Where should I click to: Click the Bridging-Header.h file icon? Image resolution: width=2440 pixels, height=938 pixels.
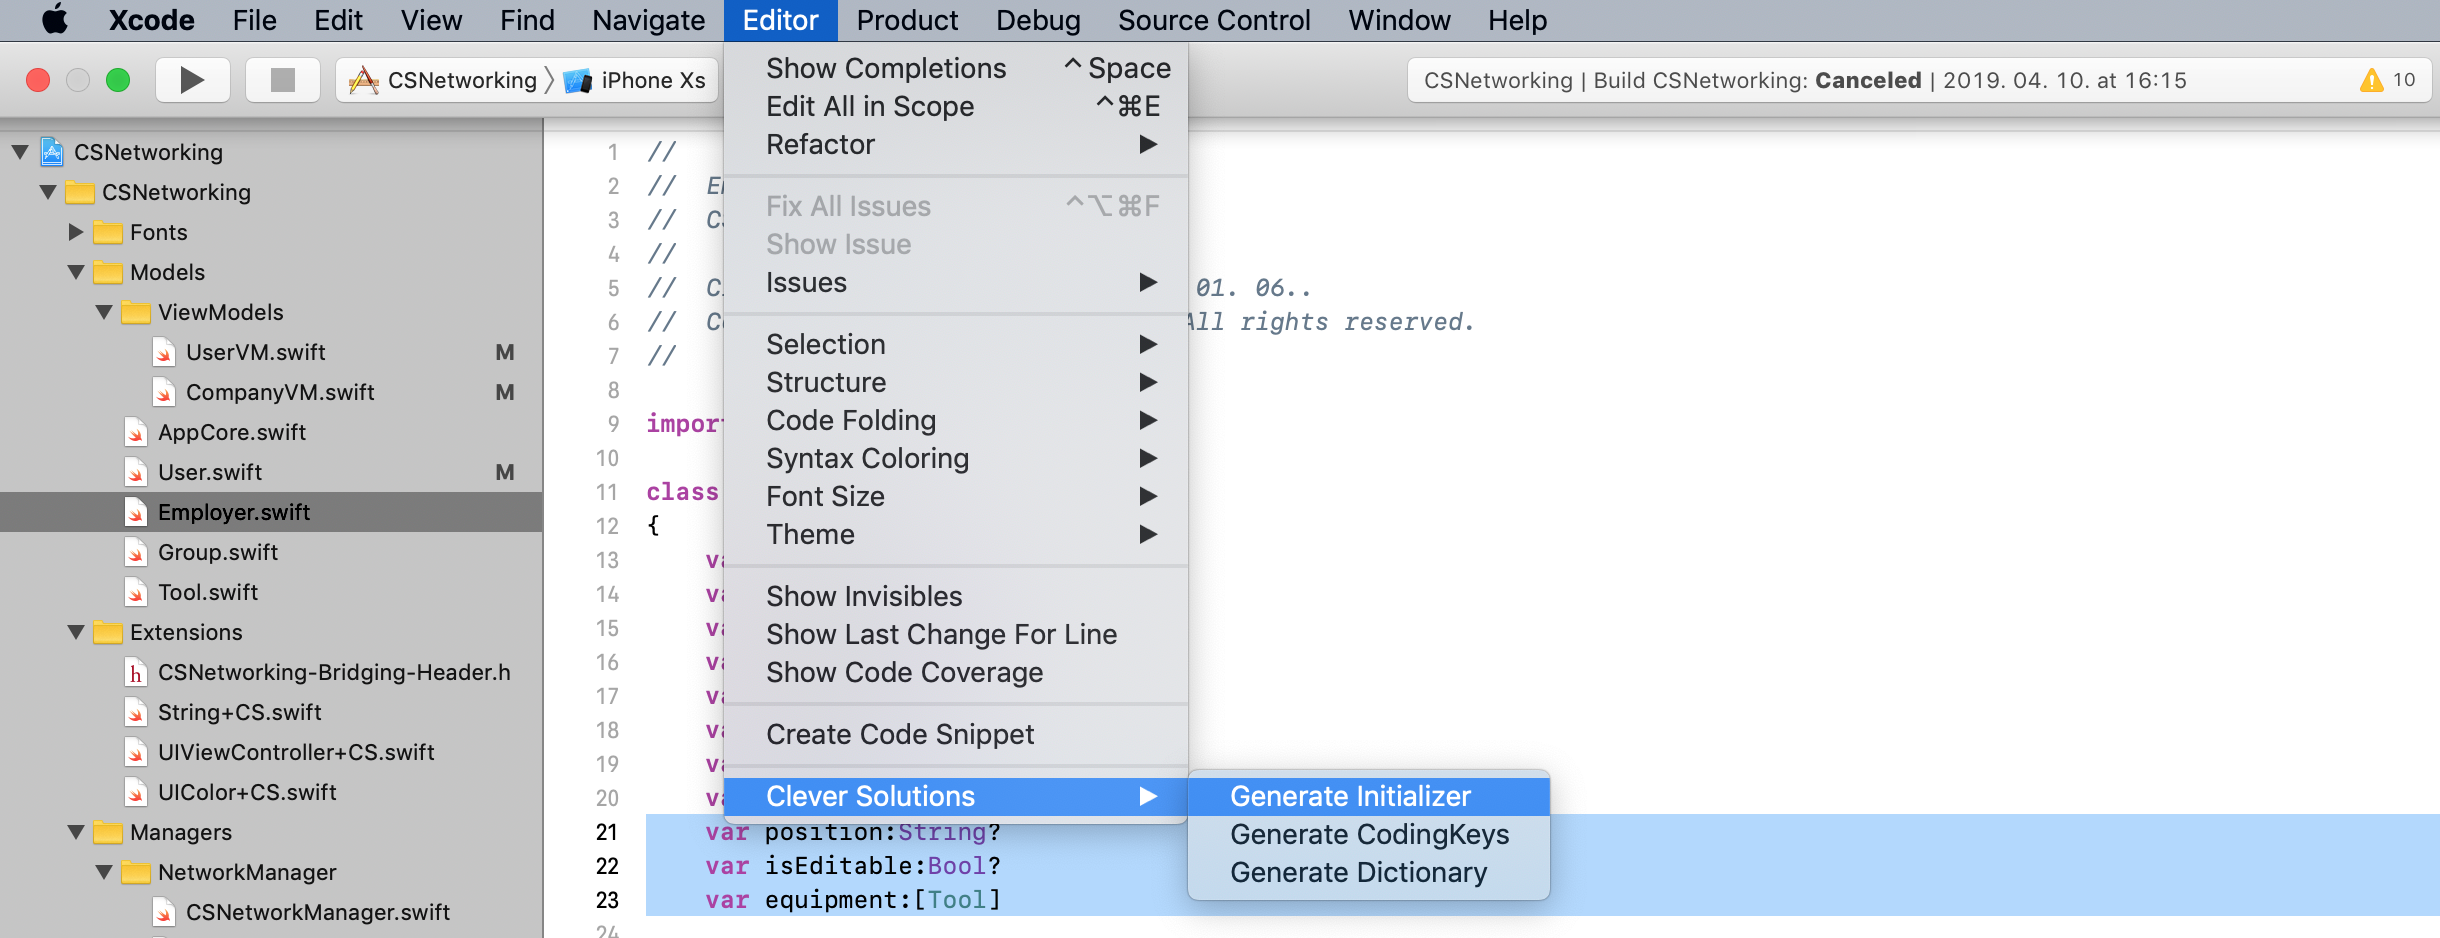[136, 672]
